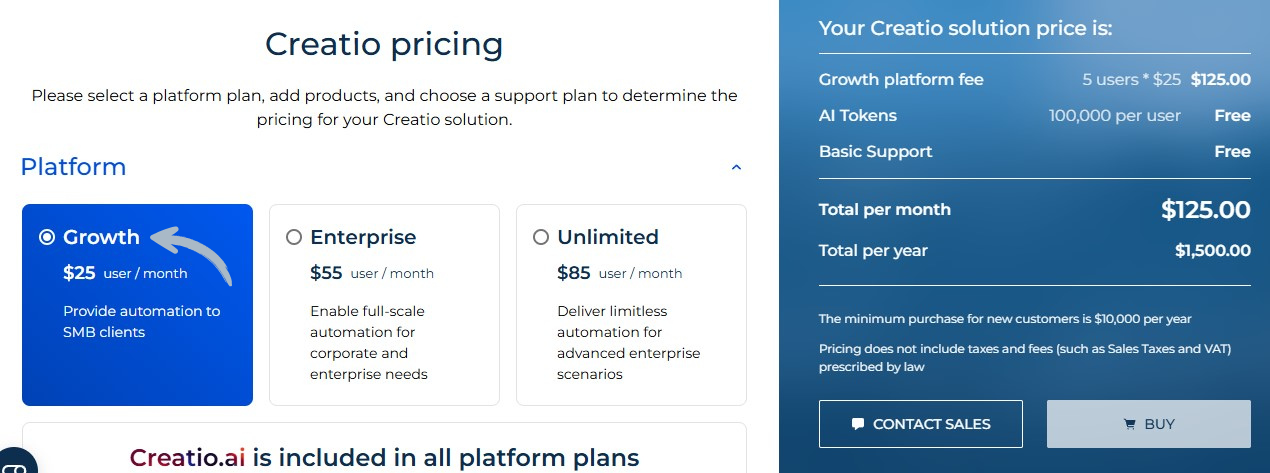Pick the Unlimited plan radio button
Viewport: 1270px width, 473px height.
[x=541, y=237]
